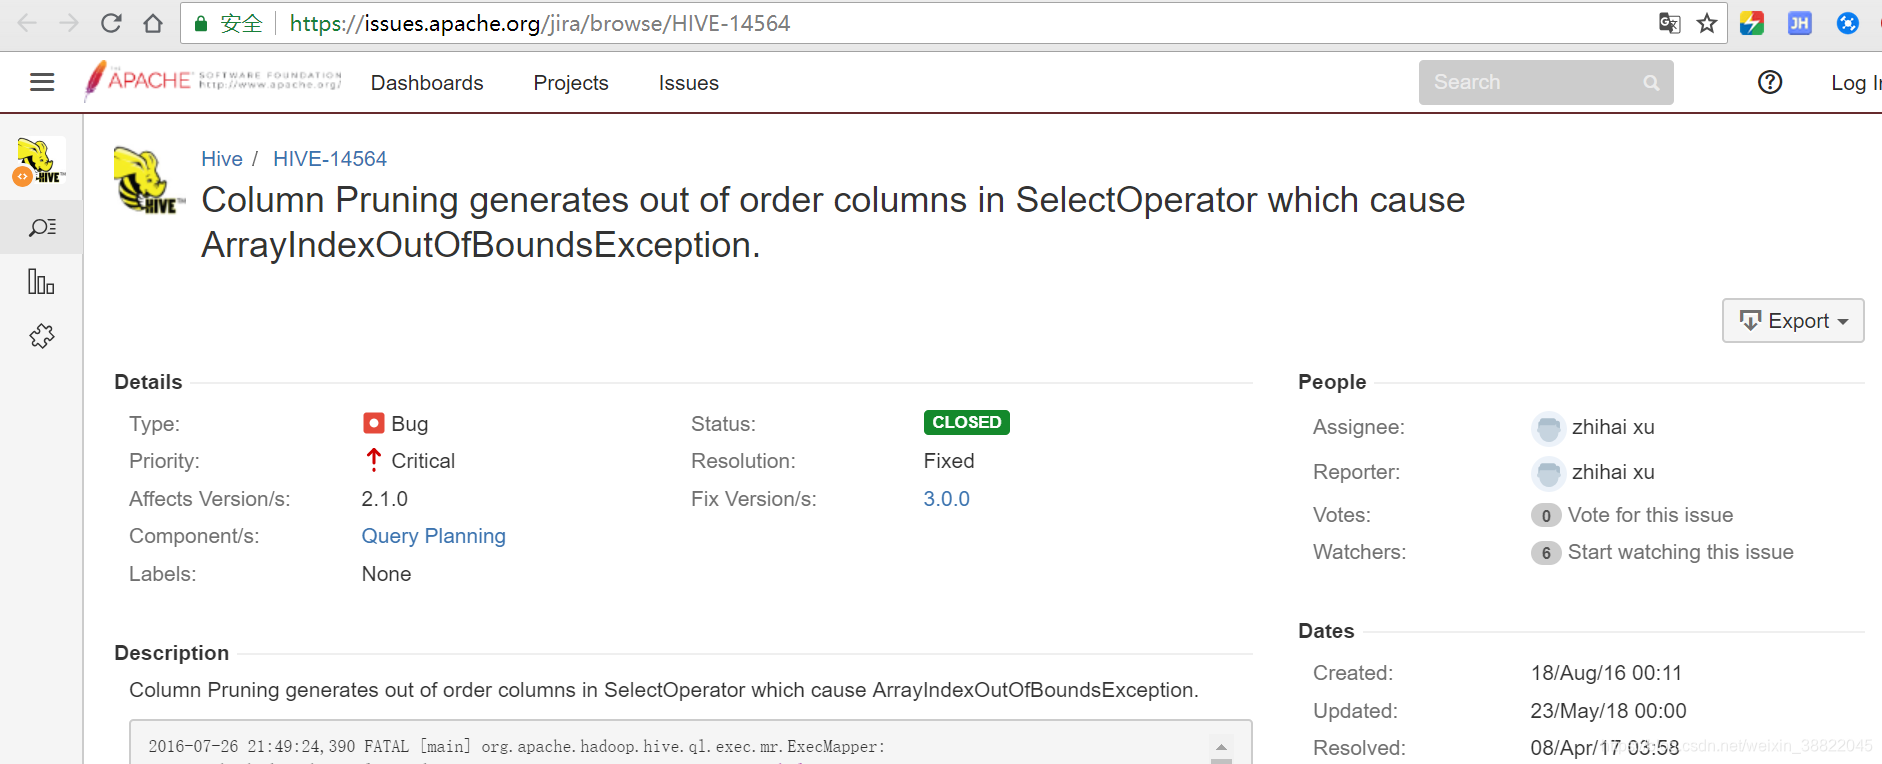Open the Issues menu
Image resolution: width=1882 pixels, height=764 pixels.
[x=689, y=83]
